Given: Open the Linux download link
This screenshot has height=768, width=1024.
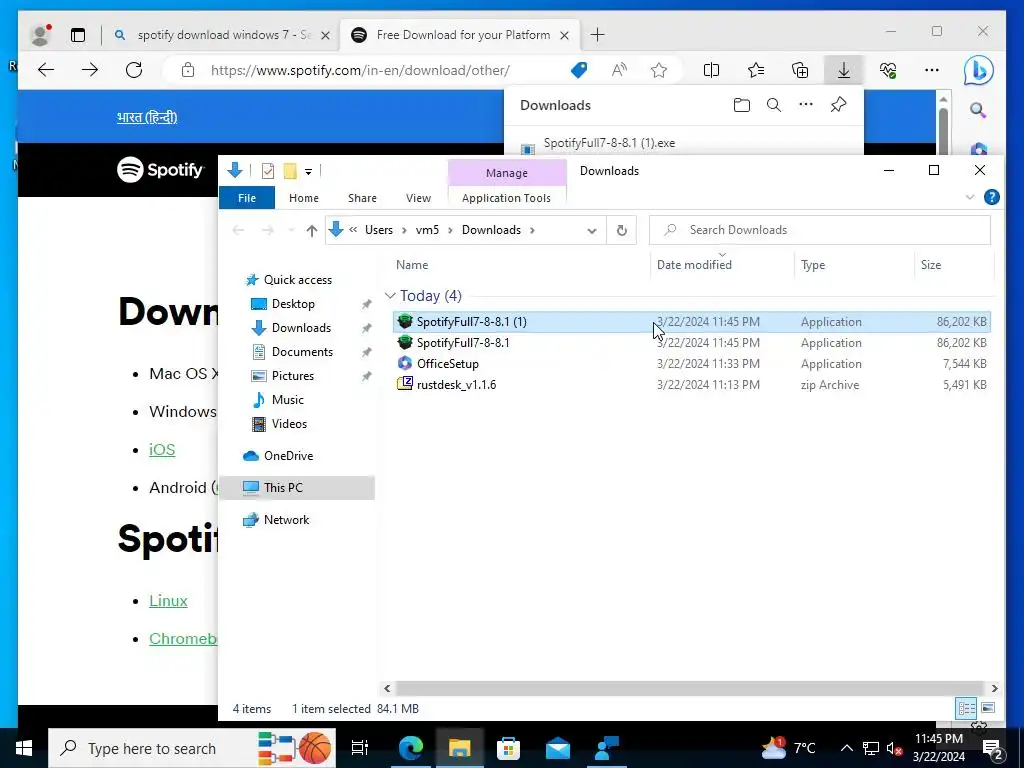Looking at the screenshot, I should click(x=168, y=601).
